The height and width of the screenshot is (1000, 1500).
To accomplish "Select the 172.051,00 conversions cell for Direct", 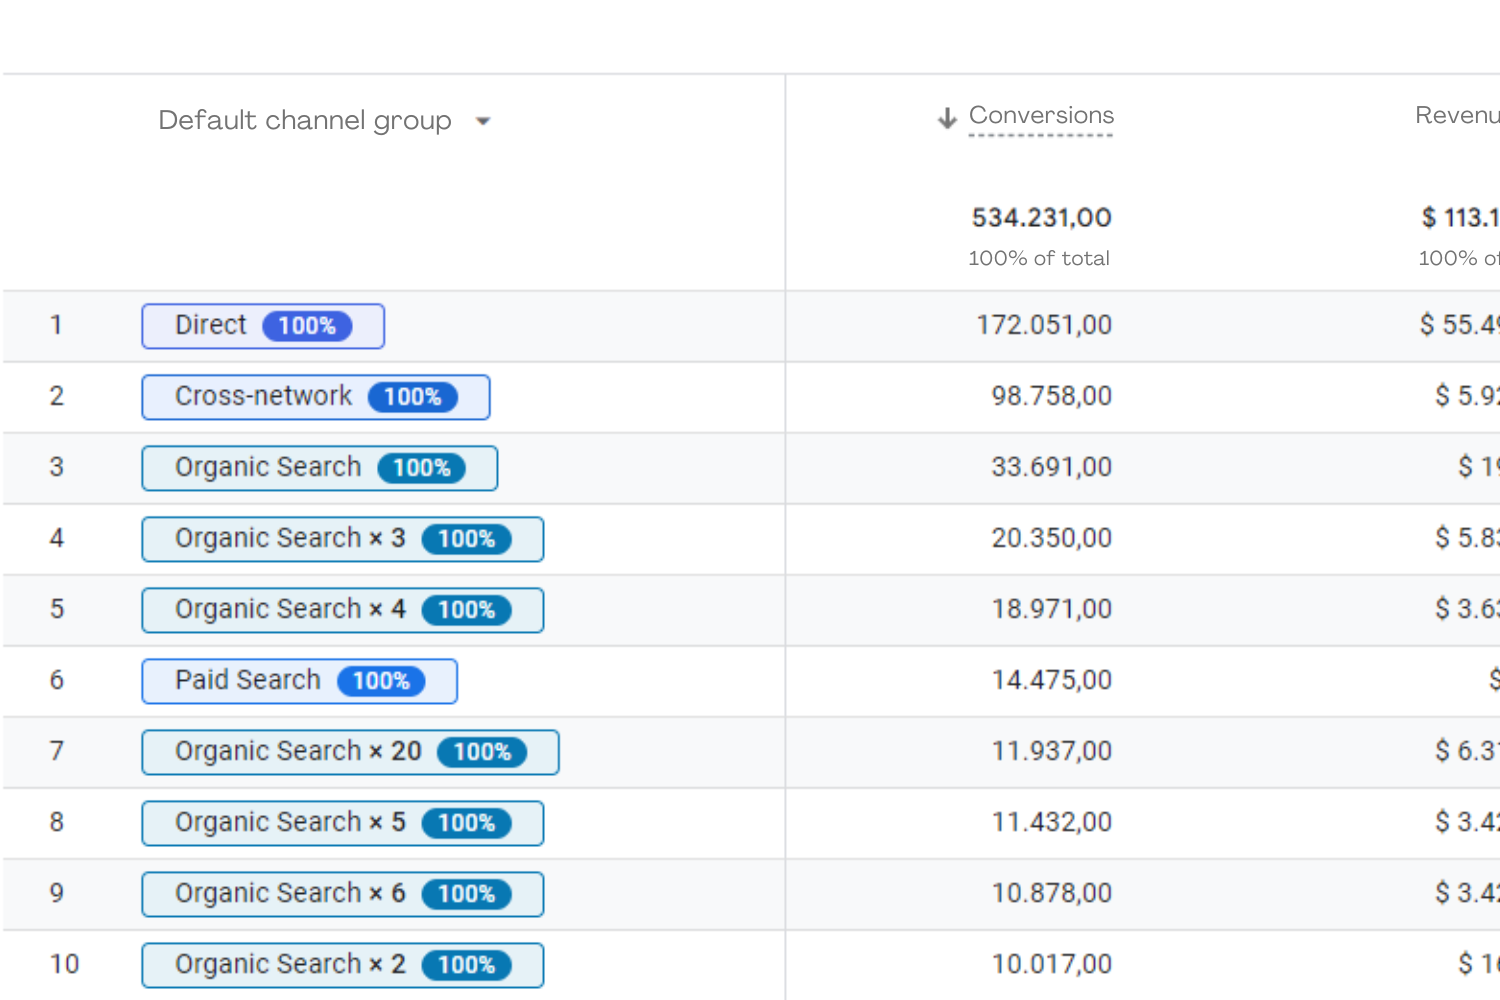I will point(1043,325).
